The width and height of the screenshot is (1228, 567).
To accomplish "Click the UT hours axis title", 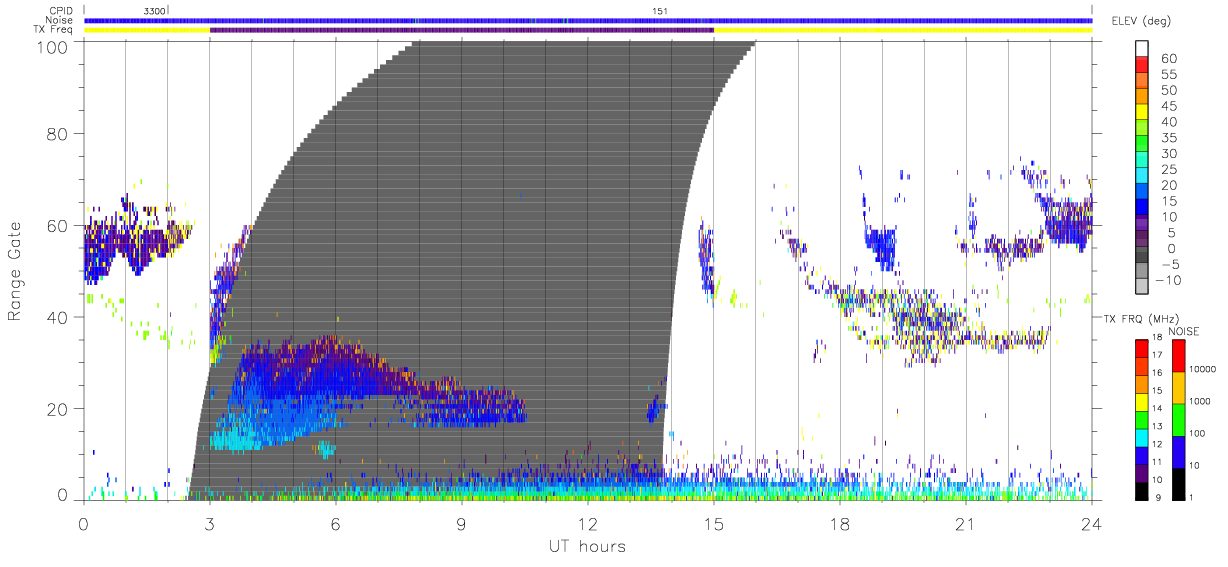I will 587,546.
